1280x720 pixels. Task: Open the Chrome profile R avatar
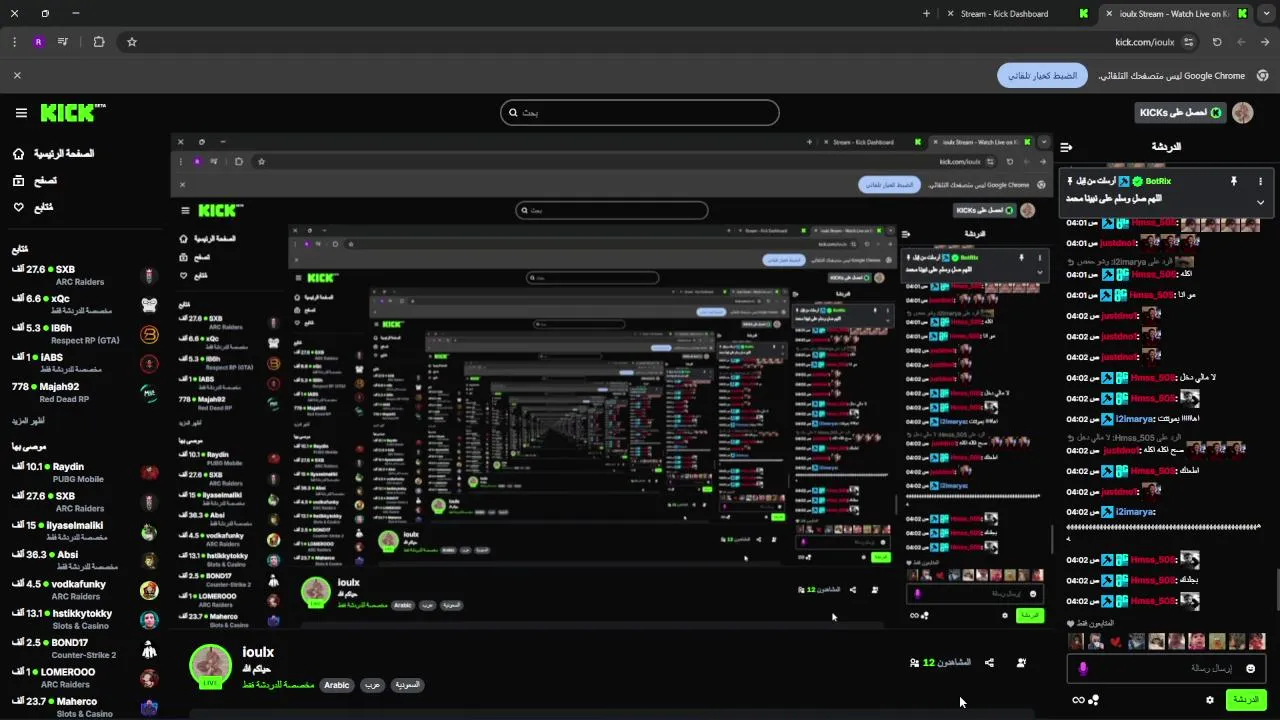[x=38, y=42]
